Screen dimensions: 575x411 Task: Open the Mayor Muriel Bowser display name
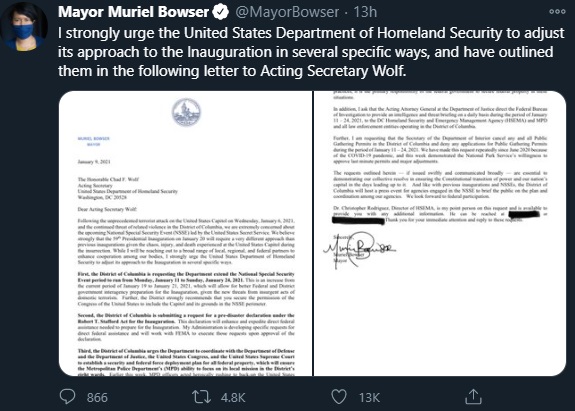pyautogui.click(x=133, y=12)
